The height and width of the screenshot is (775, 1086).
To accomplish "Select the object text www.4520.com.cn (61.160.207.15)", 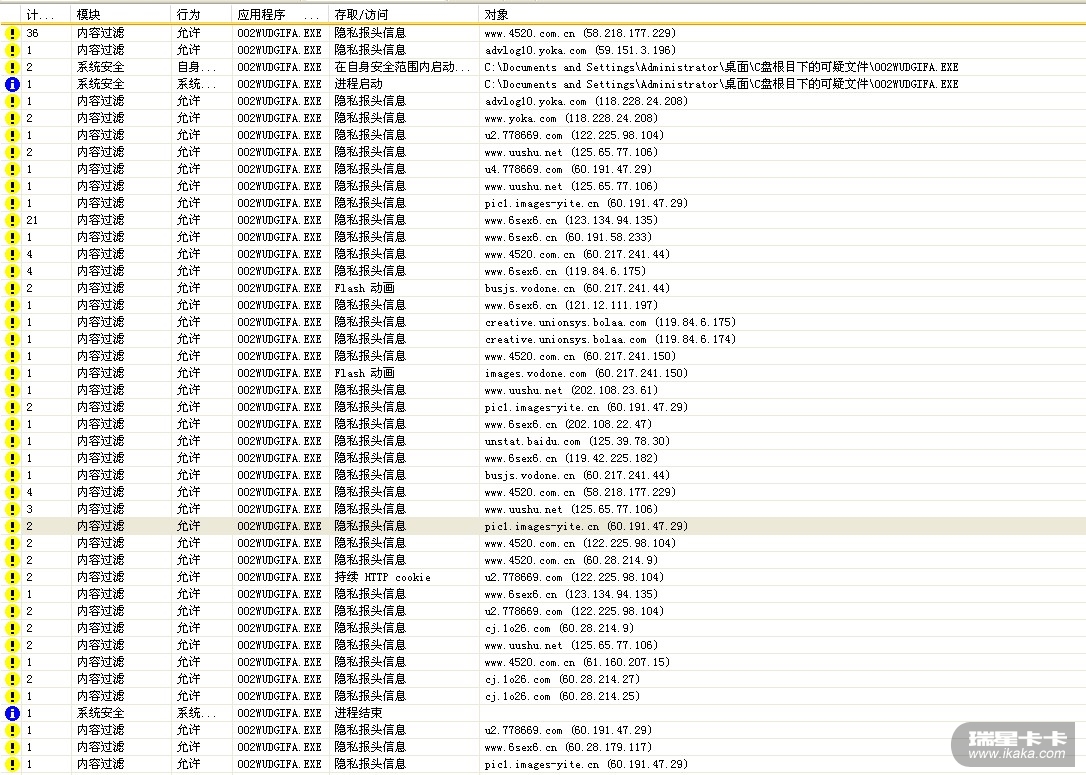I will [x=577, y=662].
